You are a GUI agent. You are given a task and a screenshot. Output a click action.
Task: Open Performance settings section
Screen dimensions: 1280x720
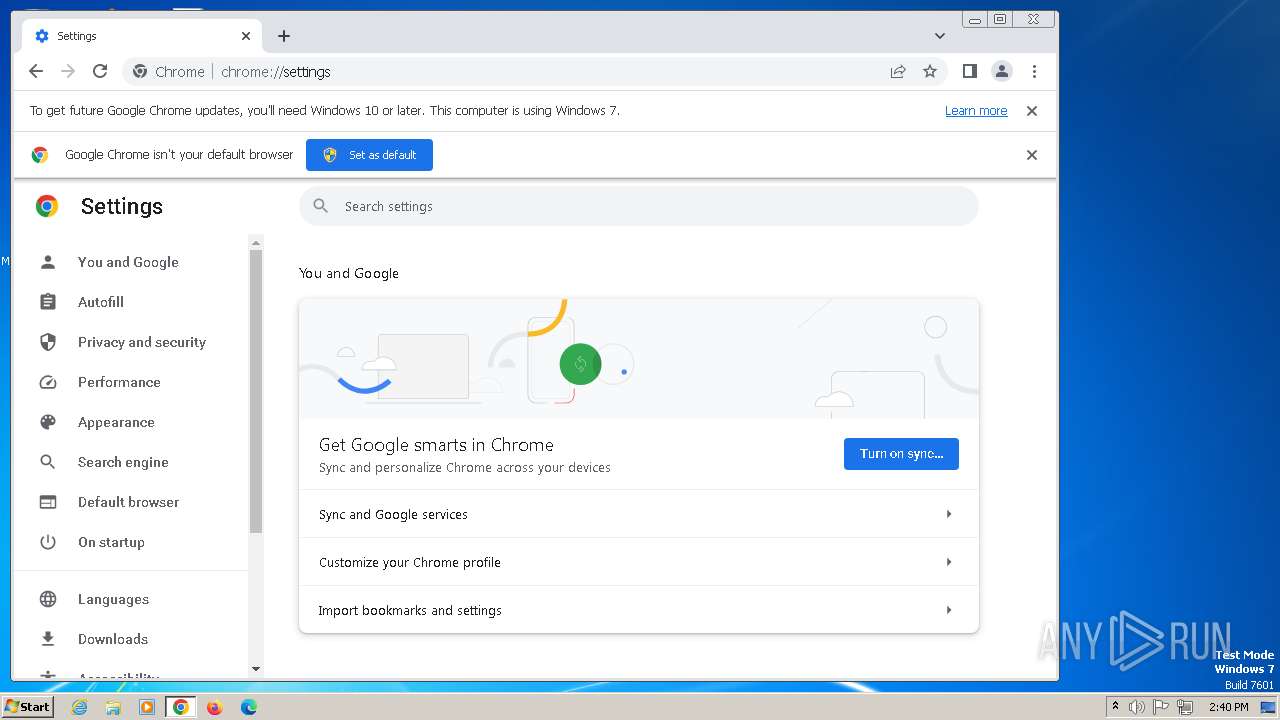(x=119, y=382)
